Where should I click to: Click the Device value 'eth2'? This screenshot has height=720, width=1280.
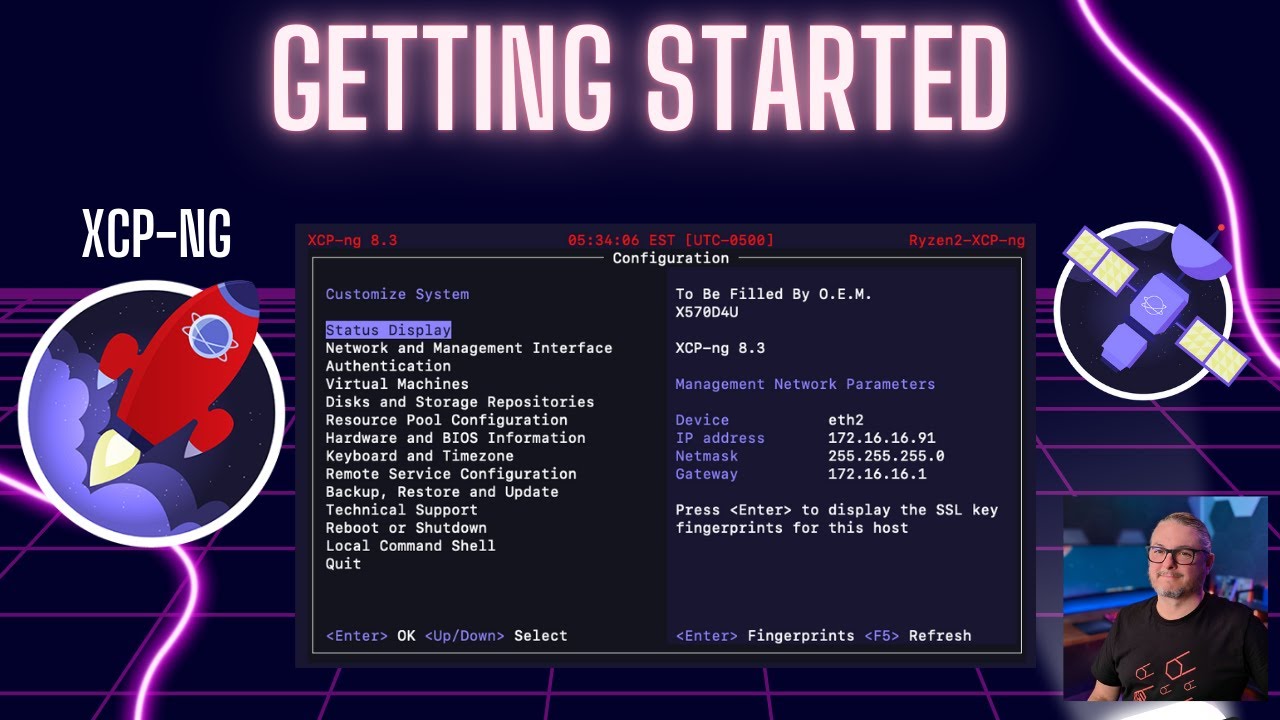pyautogui.click(x=846, y=420)
